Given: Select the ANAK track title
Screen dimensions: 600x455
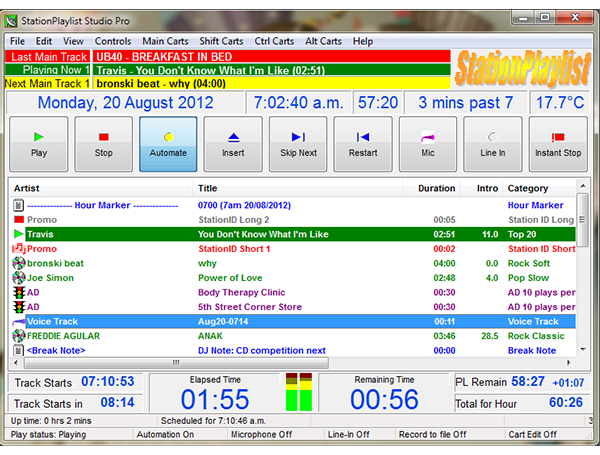Looking at the screenshot, I should [210, 336].
